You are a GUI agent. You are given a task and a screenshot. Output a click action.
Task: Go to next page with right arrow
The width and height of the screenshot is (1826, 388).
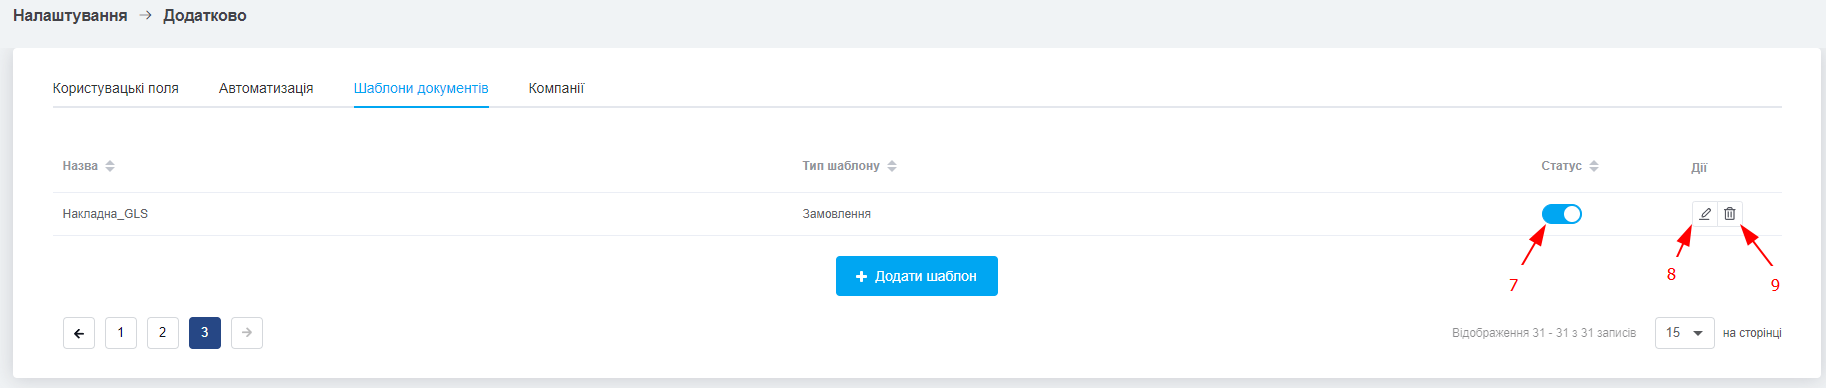(247, 333)
